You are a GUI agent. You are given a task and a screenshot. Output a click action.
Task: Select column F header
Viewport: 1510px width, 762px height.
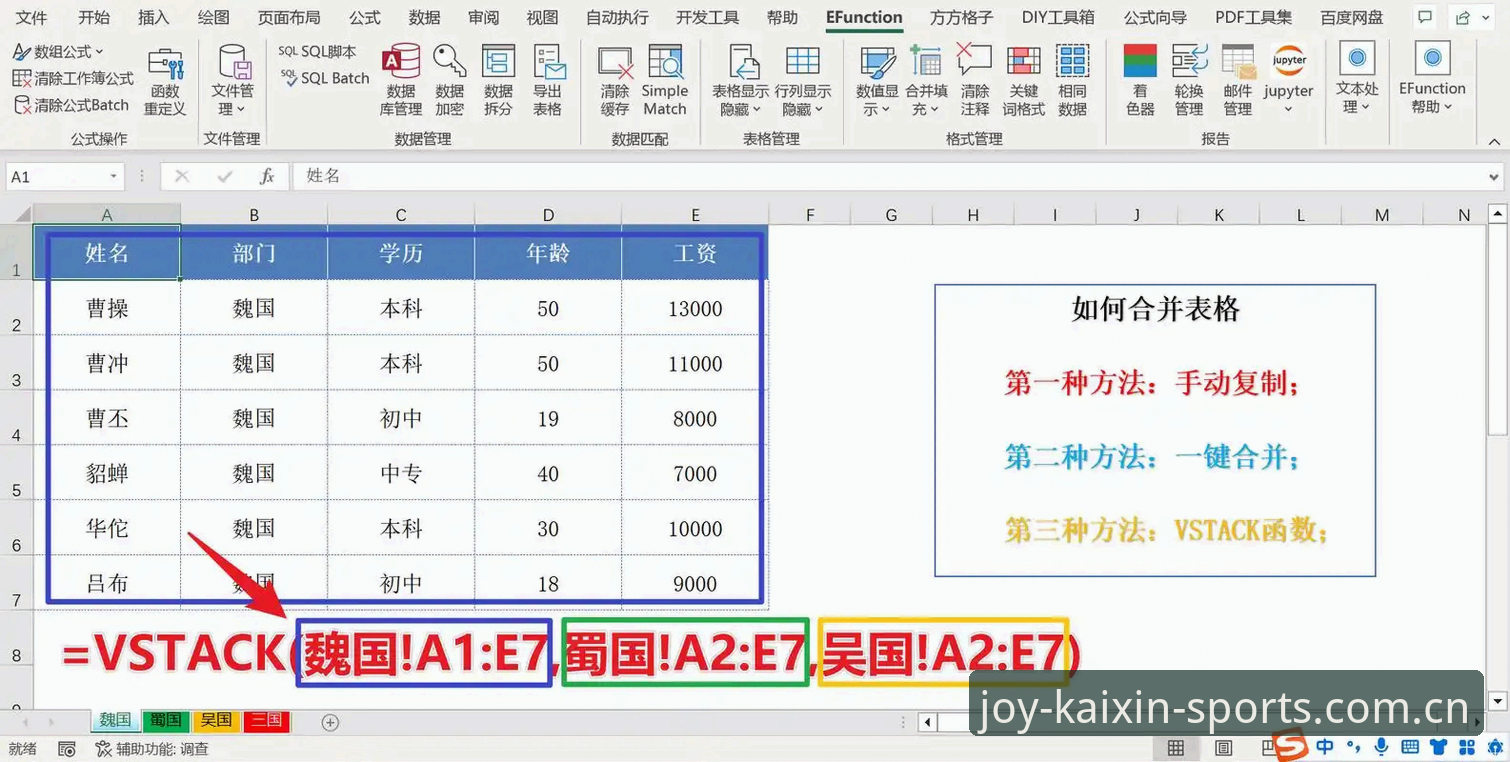[809, 215]
